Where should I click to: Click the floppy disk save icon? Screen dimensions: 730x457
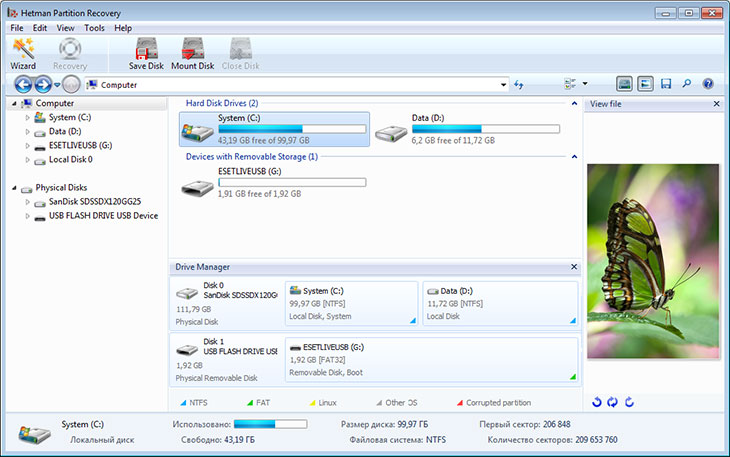pyautogui.click(x=666, y=85)
